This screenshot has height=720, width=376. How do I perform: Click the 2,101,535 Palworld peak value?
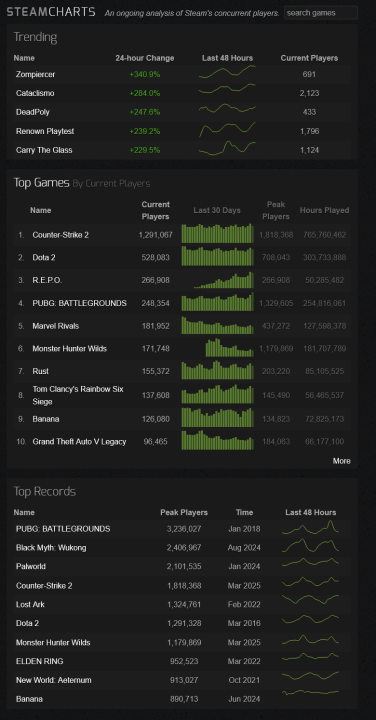pos(184,567)
